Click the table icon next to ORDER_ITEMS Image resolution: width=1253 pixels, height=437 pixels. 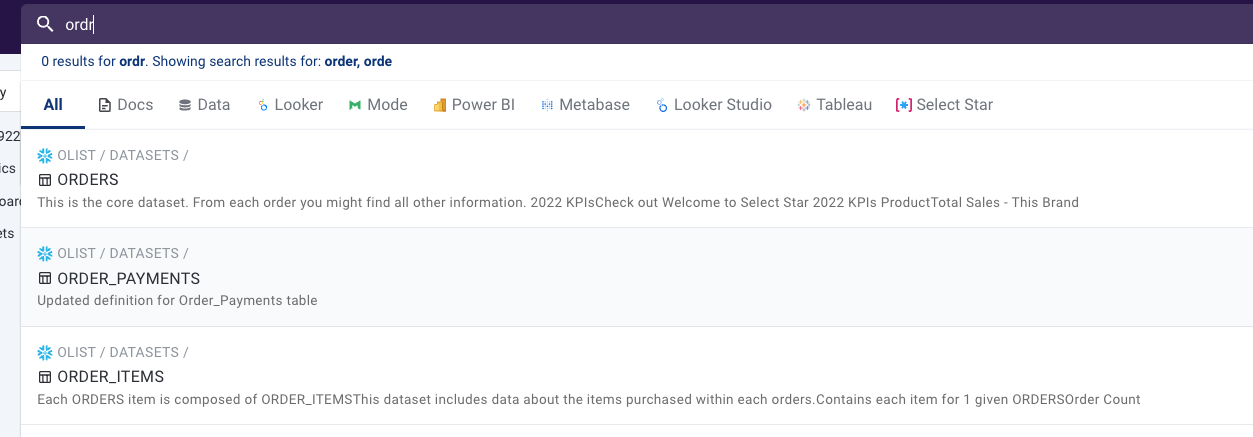coord(44,377)
